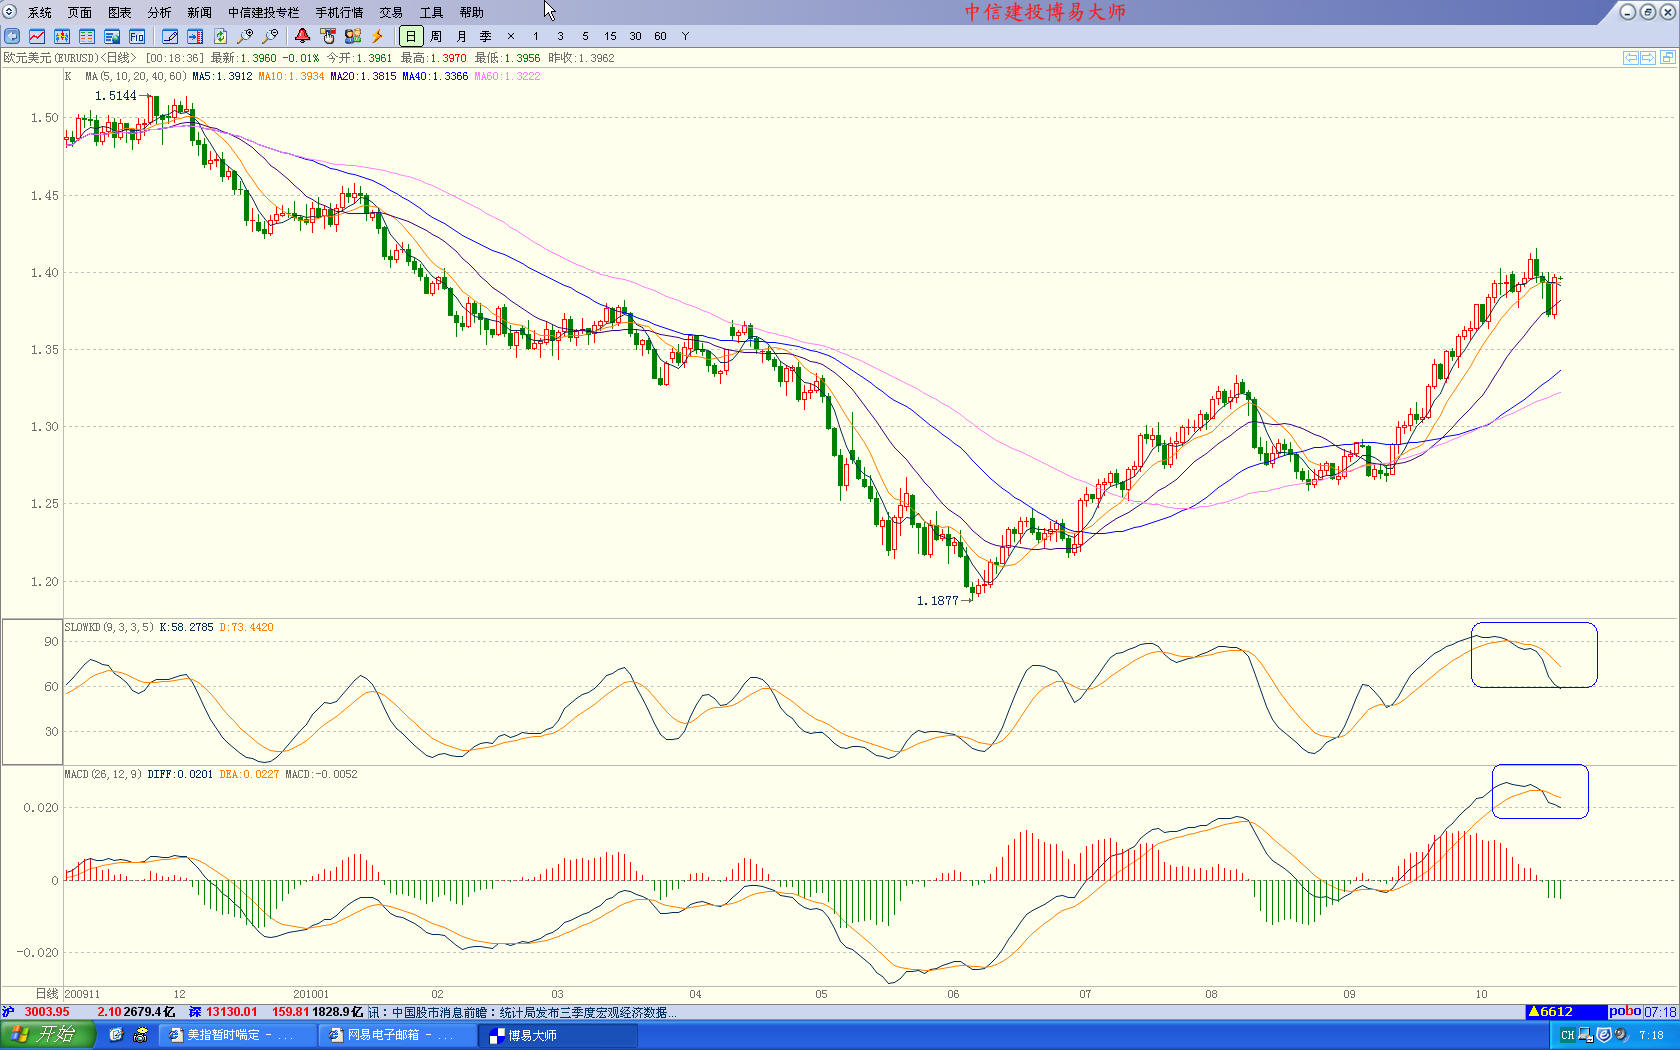Select the 5 minute period button
This screenshot has width=1680, height=1050.
[586, 36]
